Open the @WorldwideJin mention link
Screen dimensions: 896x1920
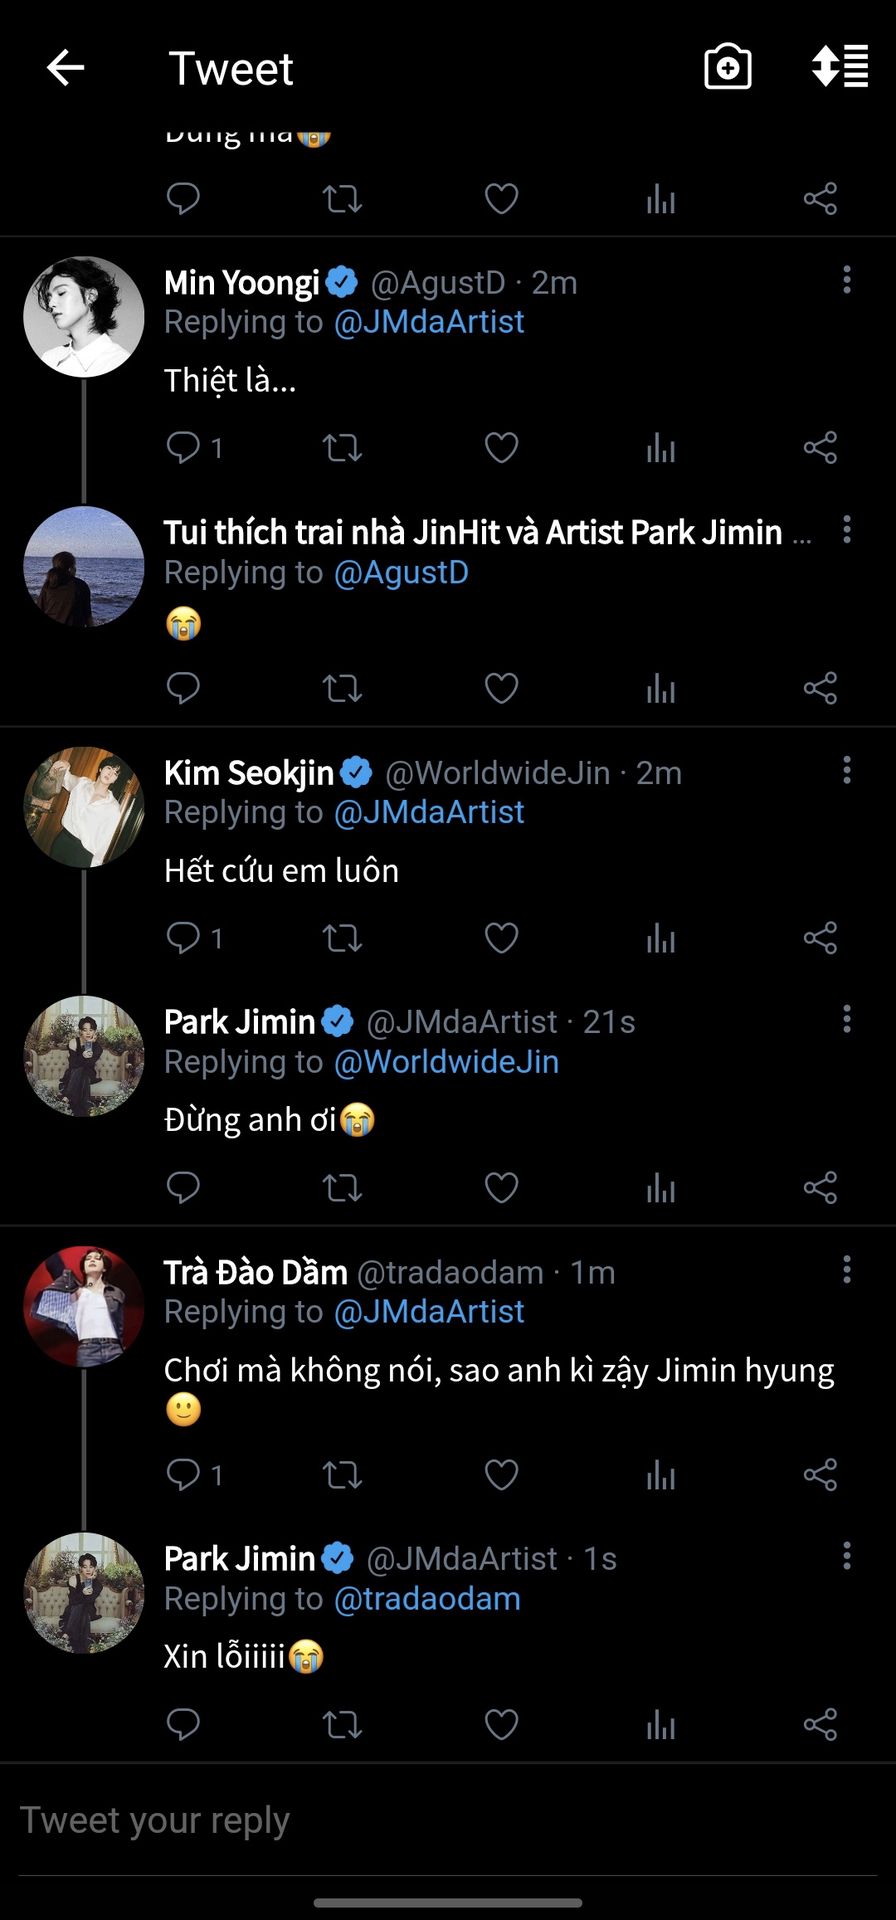(446, 1062)
